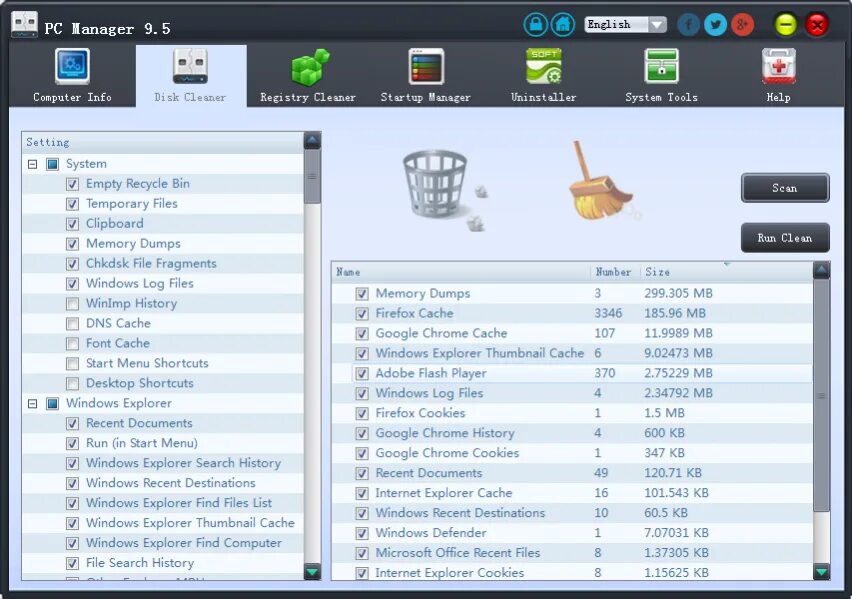Open the Twitter share icon
The image size is (852, 599).
tap(716, 24)
